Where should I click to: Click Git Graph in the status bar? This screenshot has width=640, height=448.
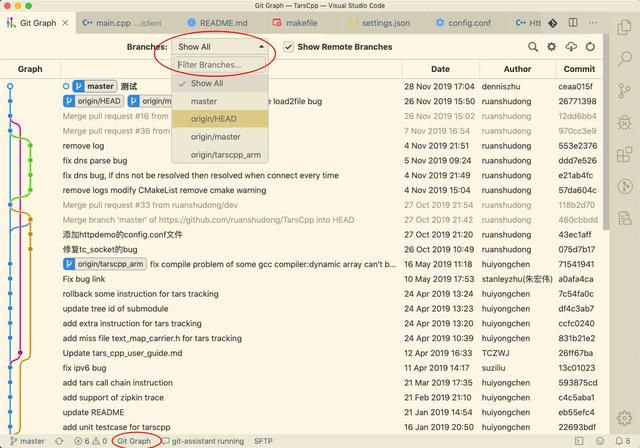[134, 441]
